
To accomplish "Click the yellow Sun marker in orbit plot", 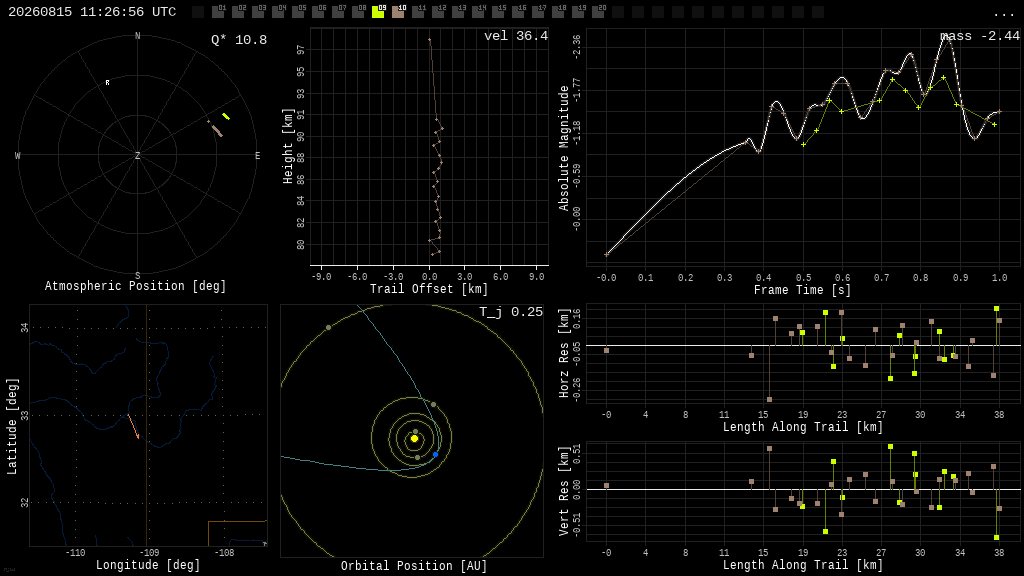I will pyautogui.click(x=414, y=439).
